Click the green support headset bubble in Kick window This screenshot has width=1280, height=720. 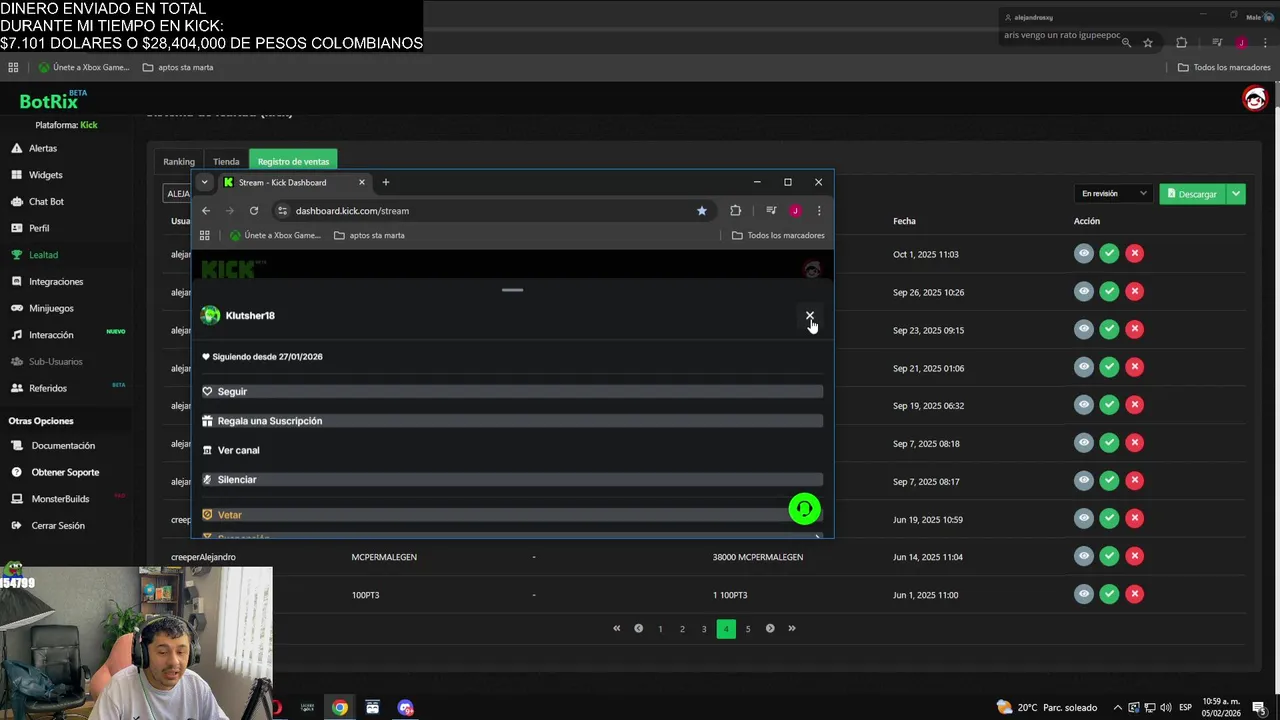(x=804, y=509)
